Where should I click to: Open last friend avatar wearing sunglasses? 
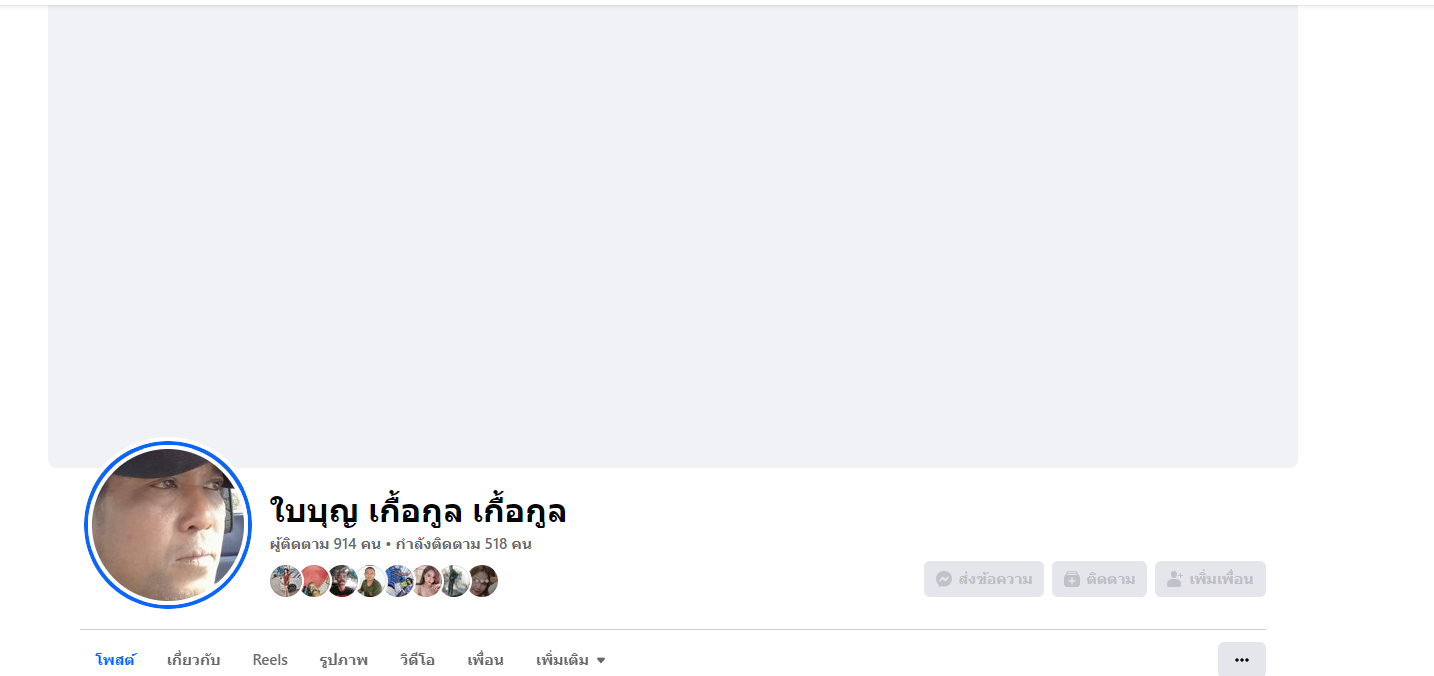pyautogui.click(x=482, y=581)
